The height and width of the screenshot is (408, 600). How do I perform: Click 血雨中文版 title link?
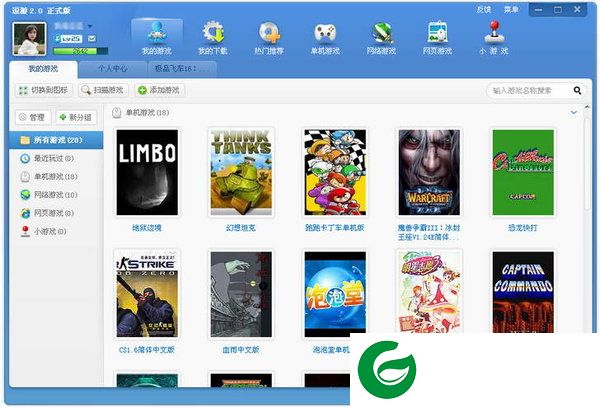pos(241,350)
